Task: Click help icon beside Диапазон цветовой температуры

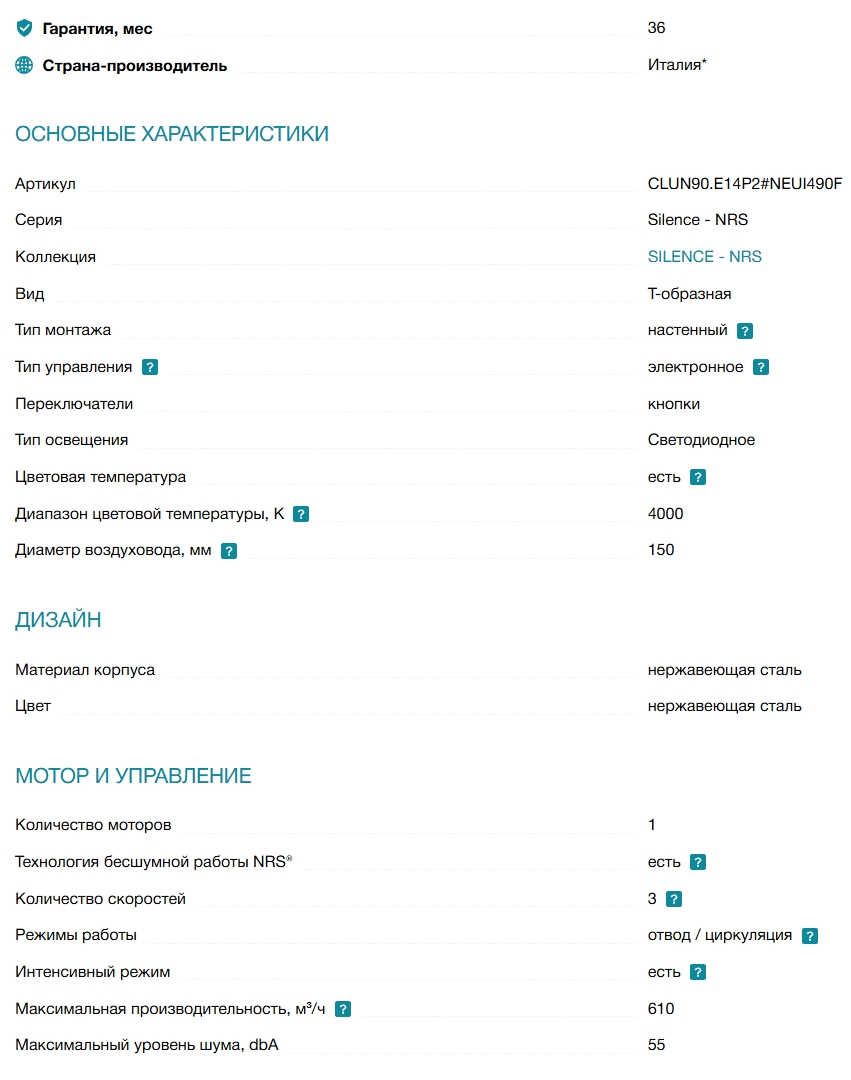Action: pos(301,514)
